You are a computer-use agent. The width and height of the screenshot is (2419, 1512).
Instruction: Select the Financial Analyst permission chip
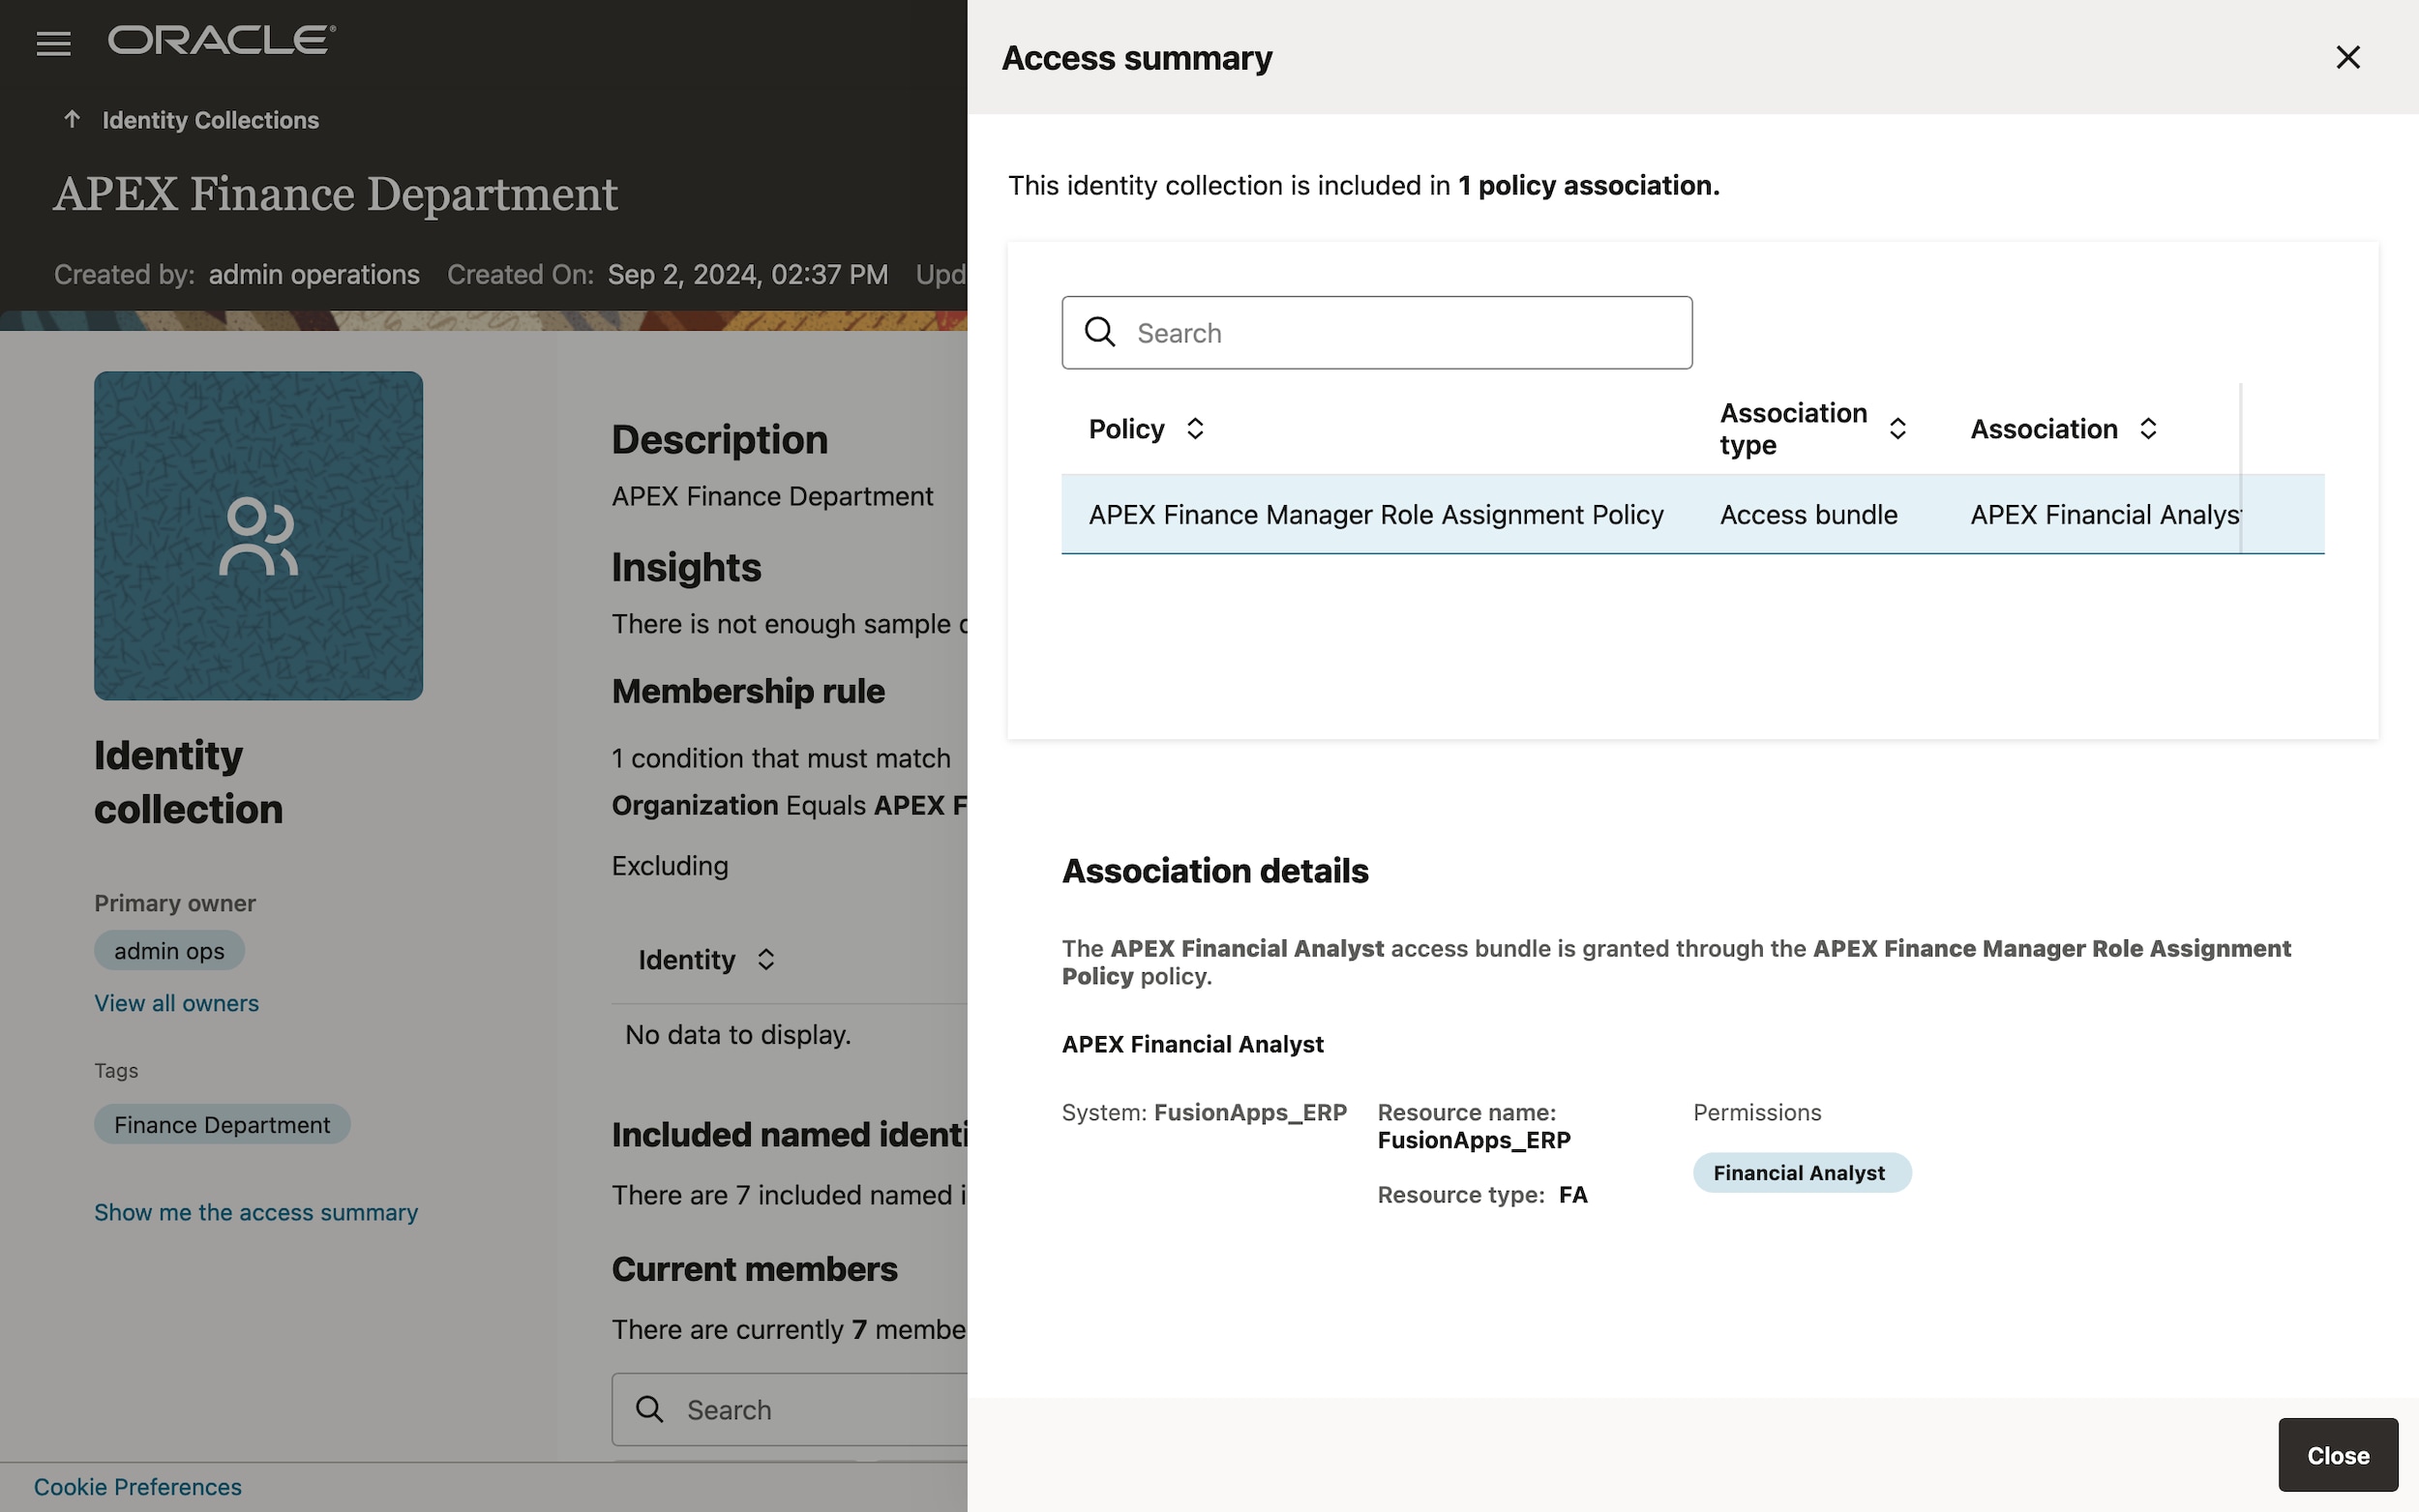[1800, 1172]
